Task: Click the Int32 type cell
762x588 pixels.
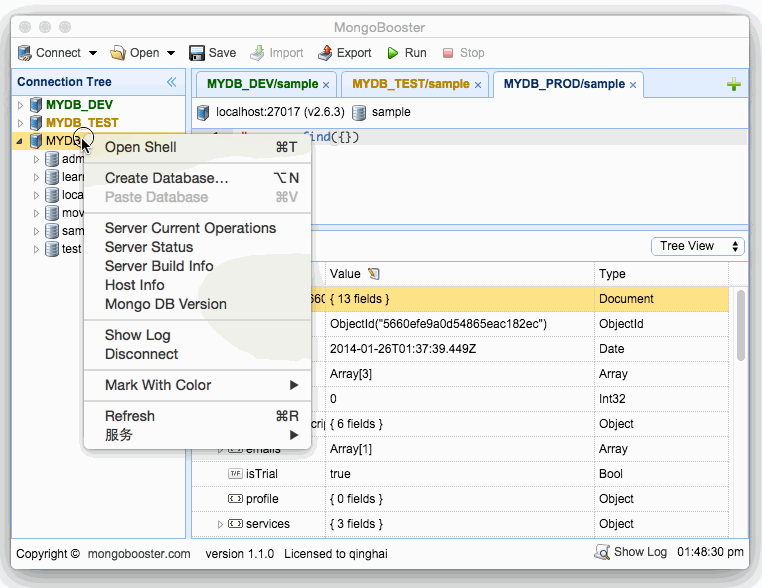Action: click(661, 399)
